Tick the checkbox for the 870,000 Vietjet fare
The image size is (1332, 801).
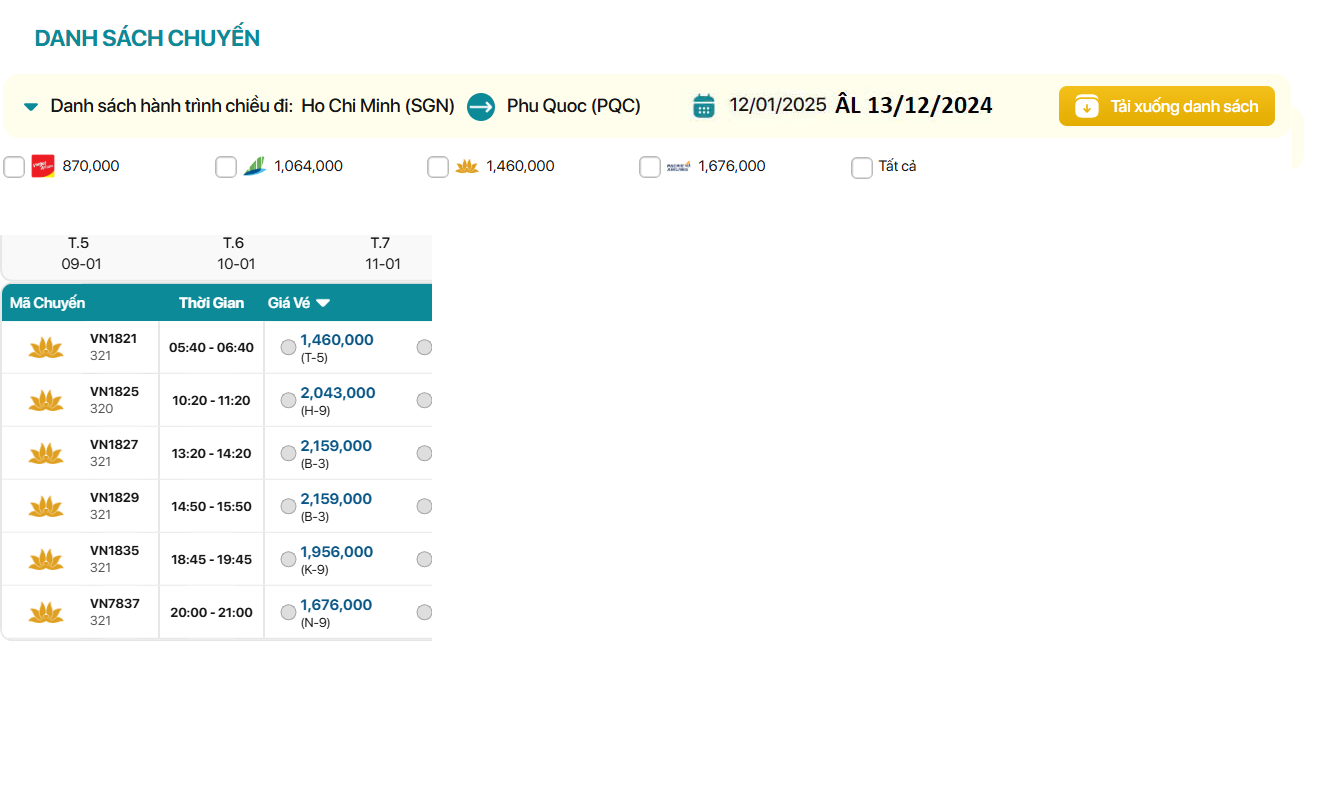point(14,167)
